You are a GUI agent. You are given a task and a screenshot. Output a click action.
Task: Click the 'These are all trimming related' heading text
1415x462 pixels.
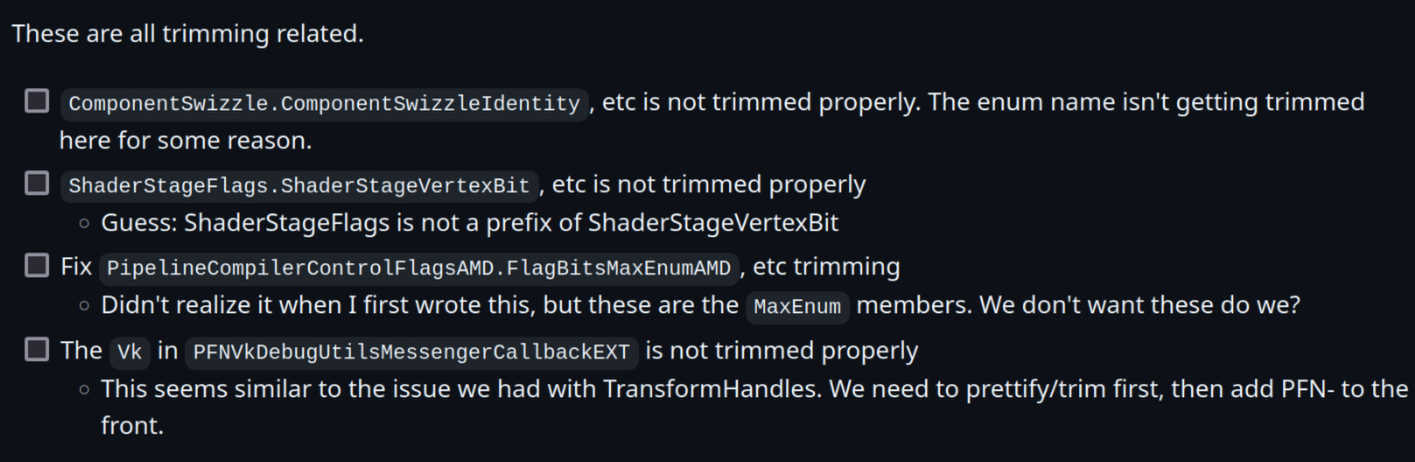[x=187, y=34]
